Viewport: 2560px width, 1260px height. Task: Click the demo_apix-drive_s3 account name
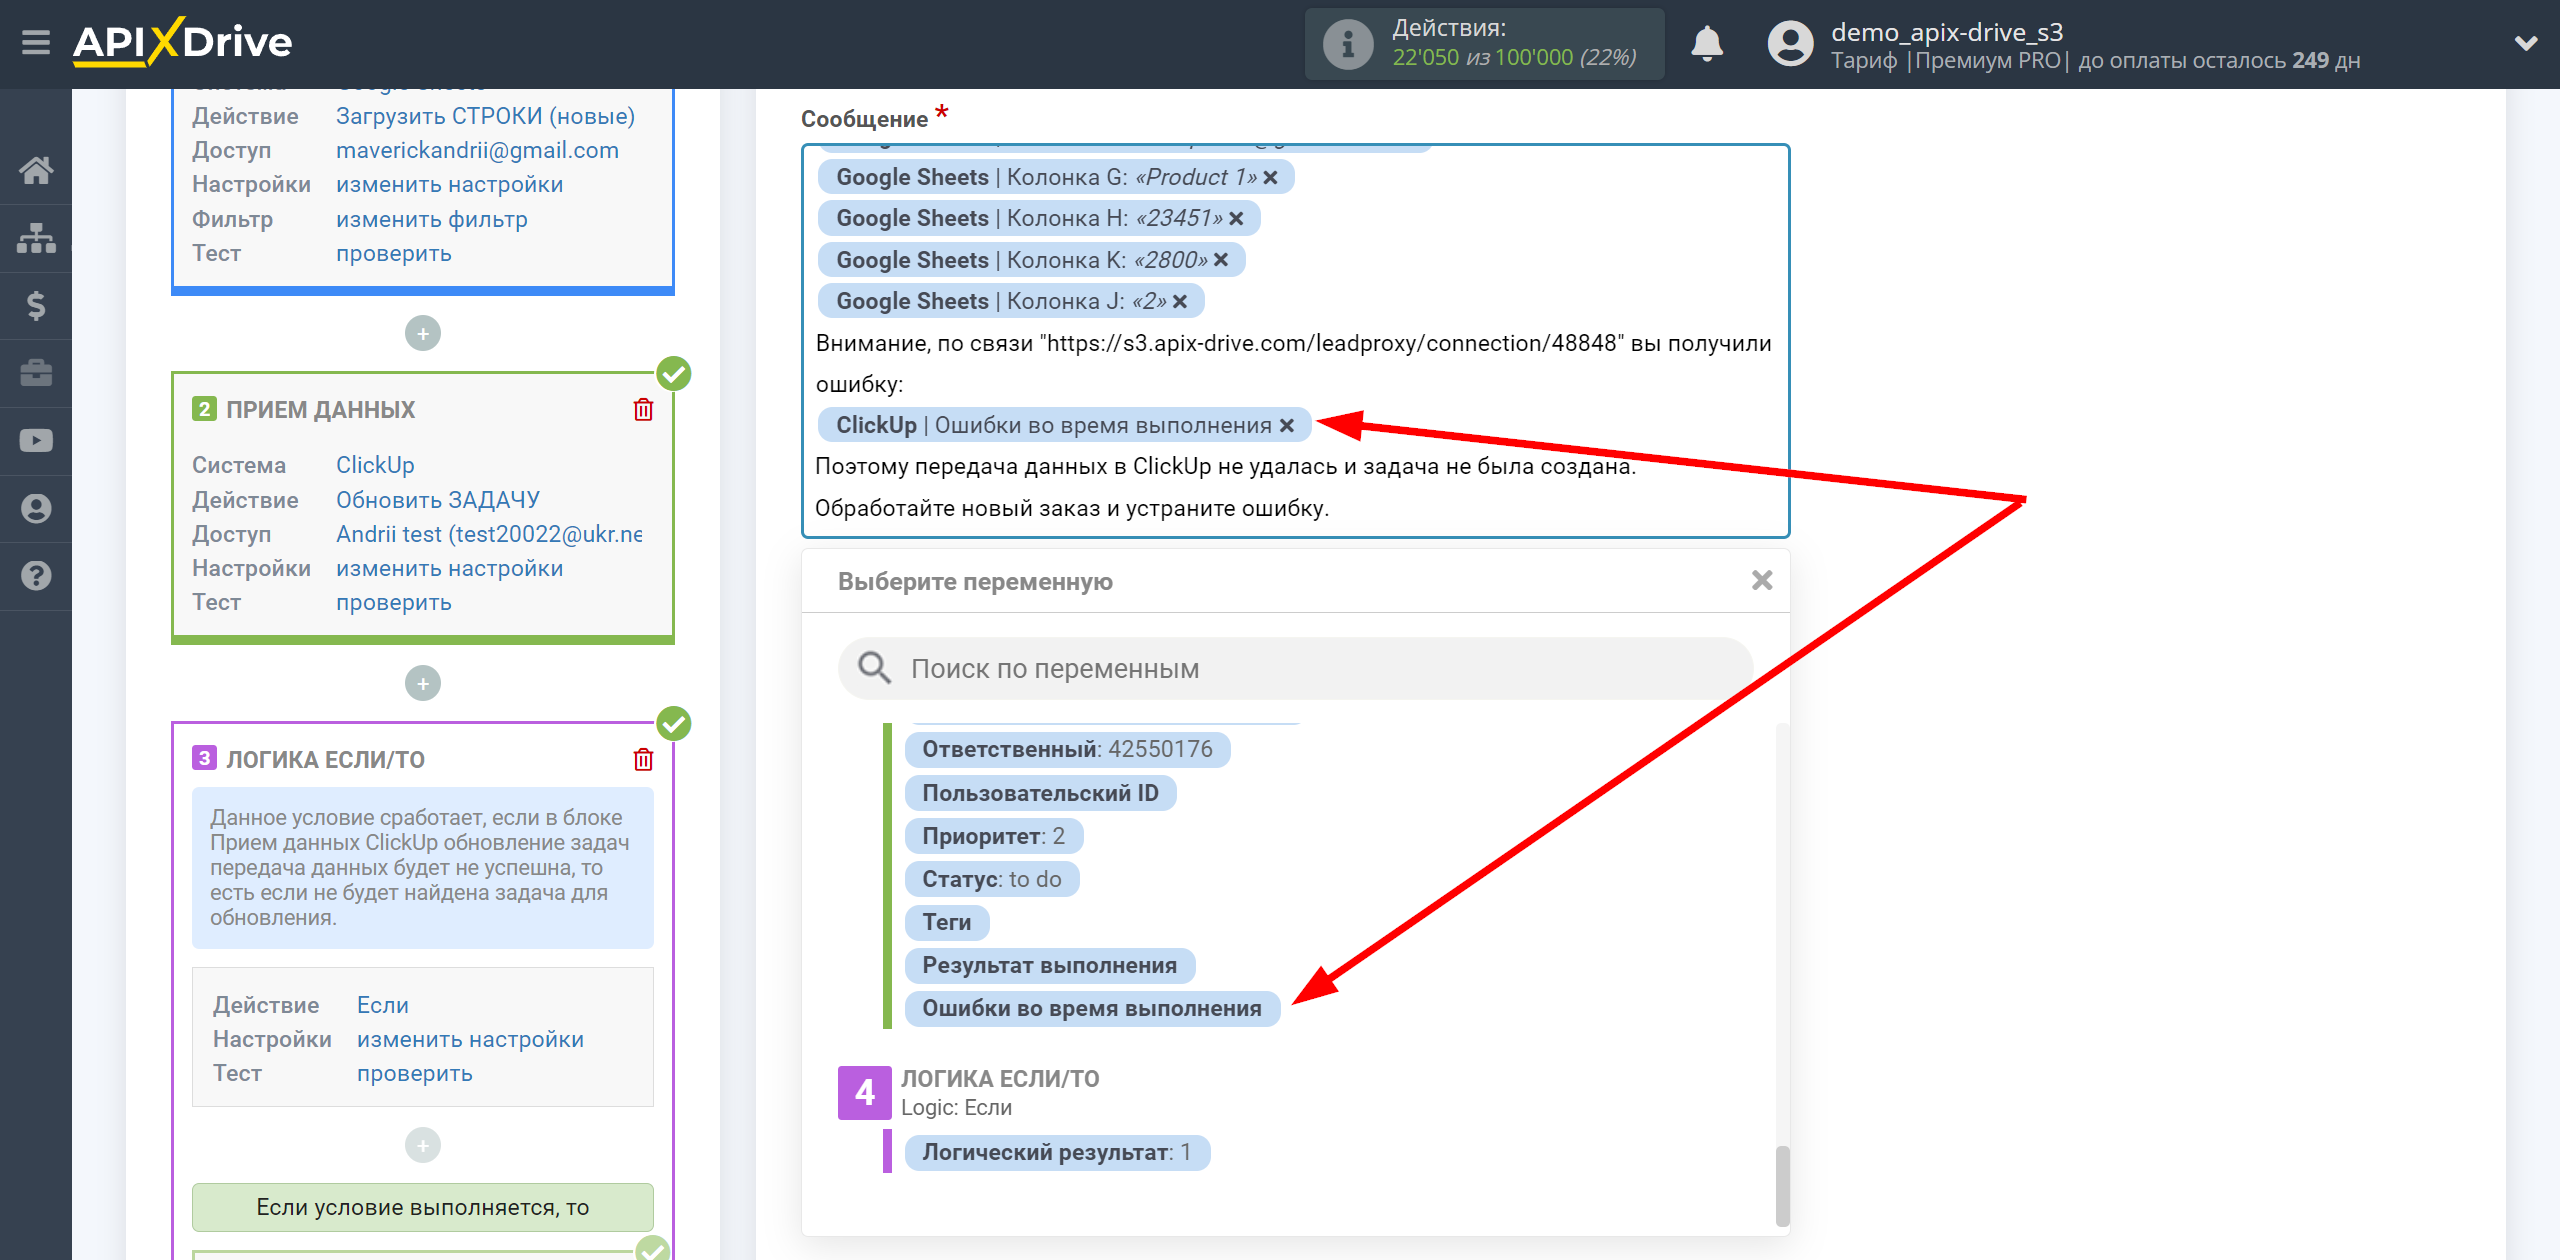pos(1946,32)
